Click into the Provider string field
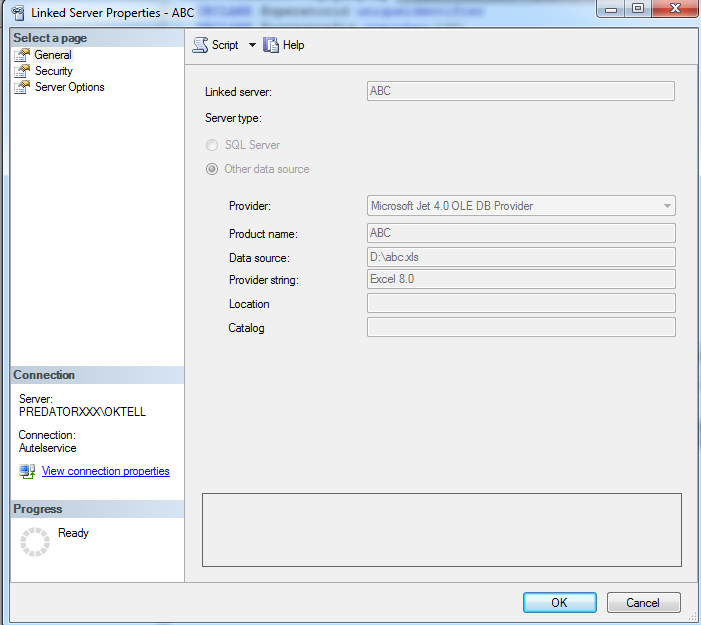Image resolution: width=701 pixels, height=625 pixels. [521, 280]
